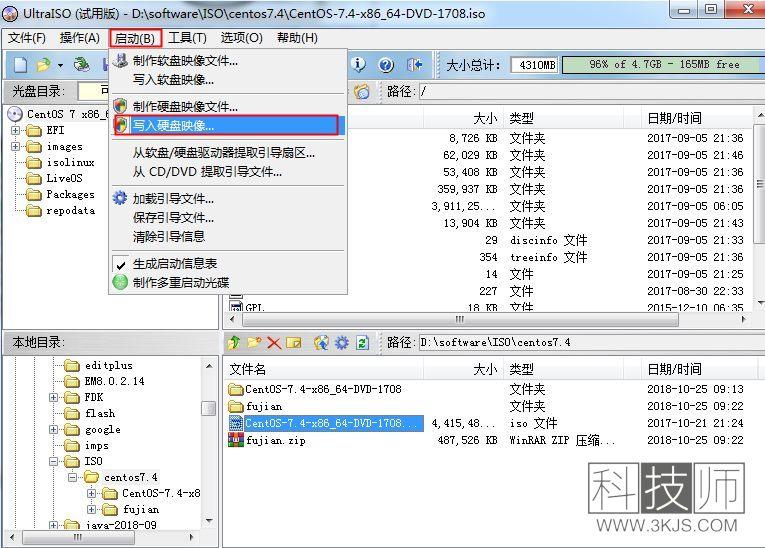Click the Open file folder icon
The image size is (765, 548).
tap(44, 64)
